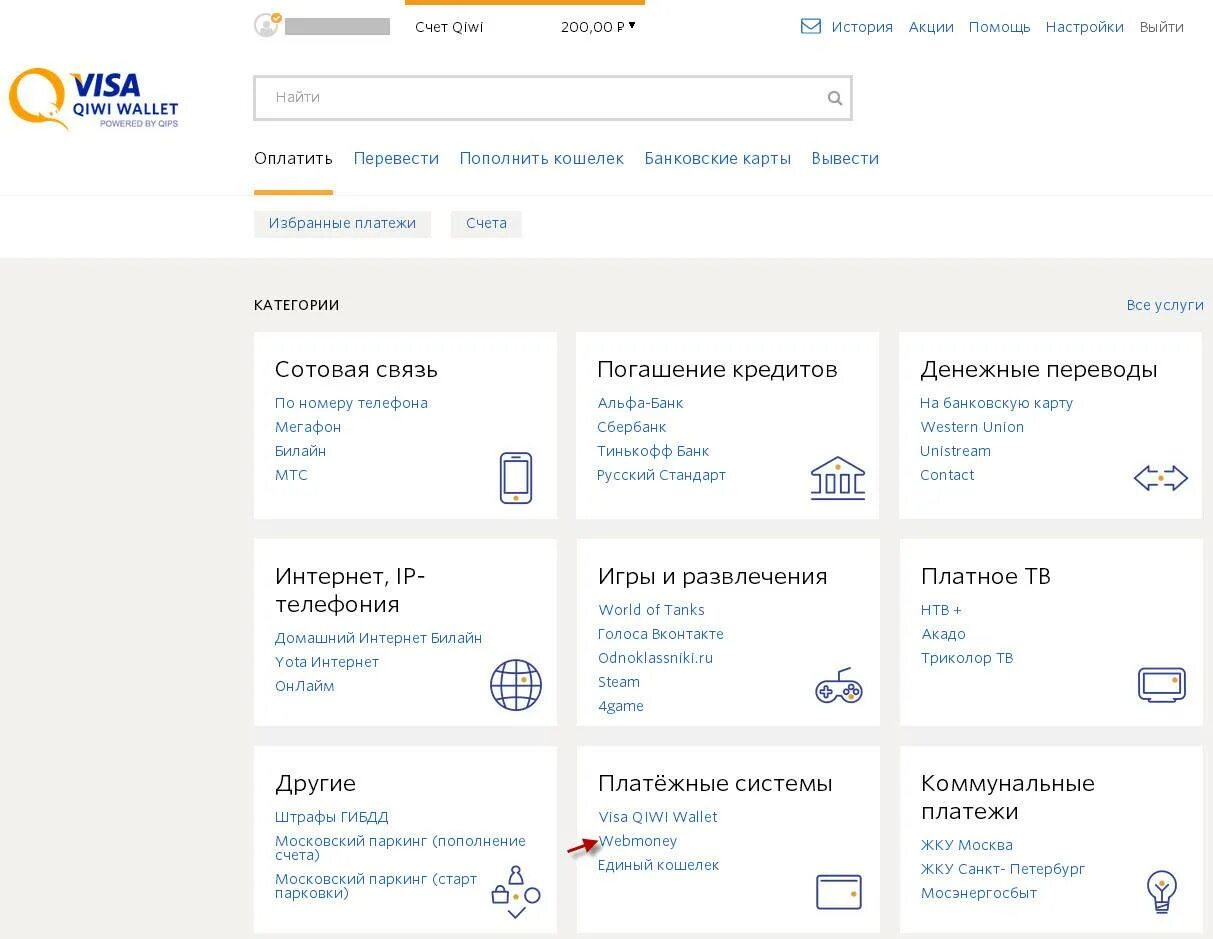Click the Счет Qiwi account label
Image resolution: width=1213 pixels, height=939 pixels.
pos(449,27)
